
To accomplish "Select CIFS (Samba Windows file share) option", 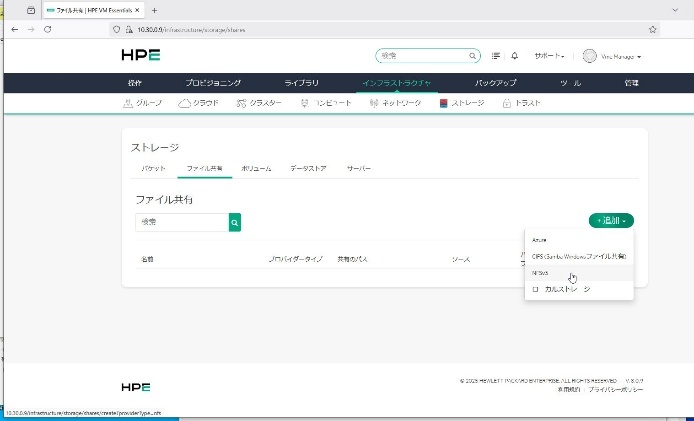I will coord(578,256).
